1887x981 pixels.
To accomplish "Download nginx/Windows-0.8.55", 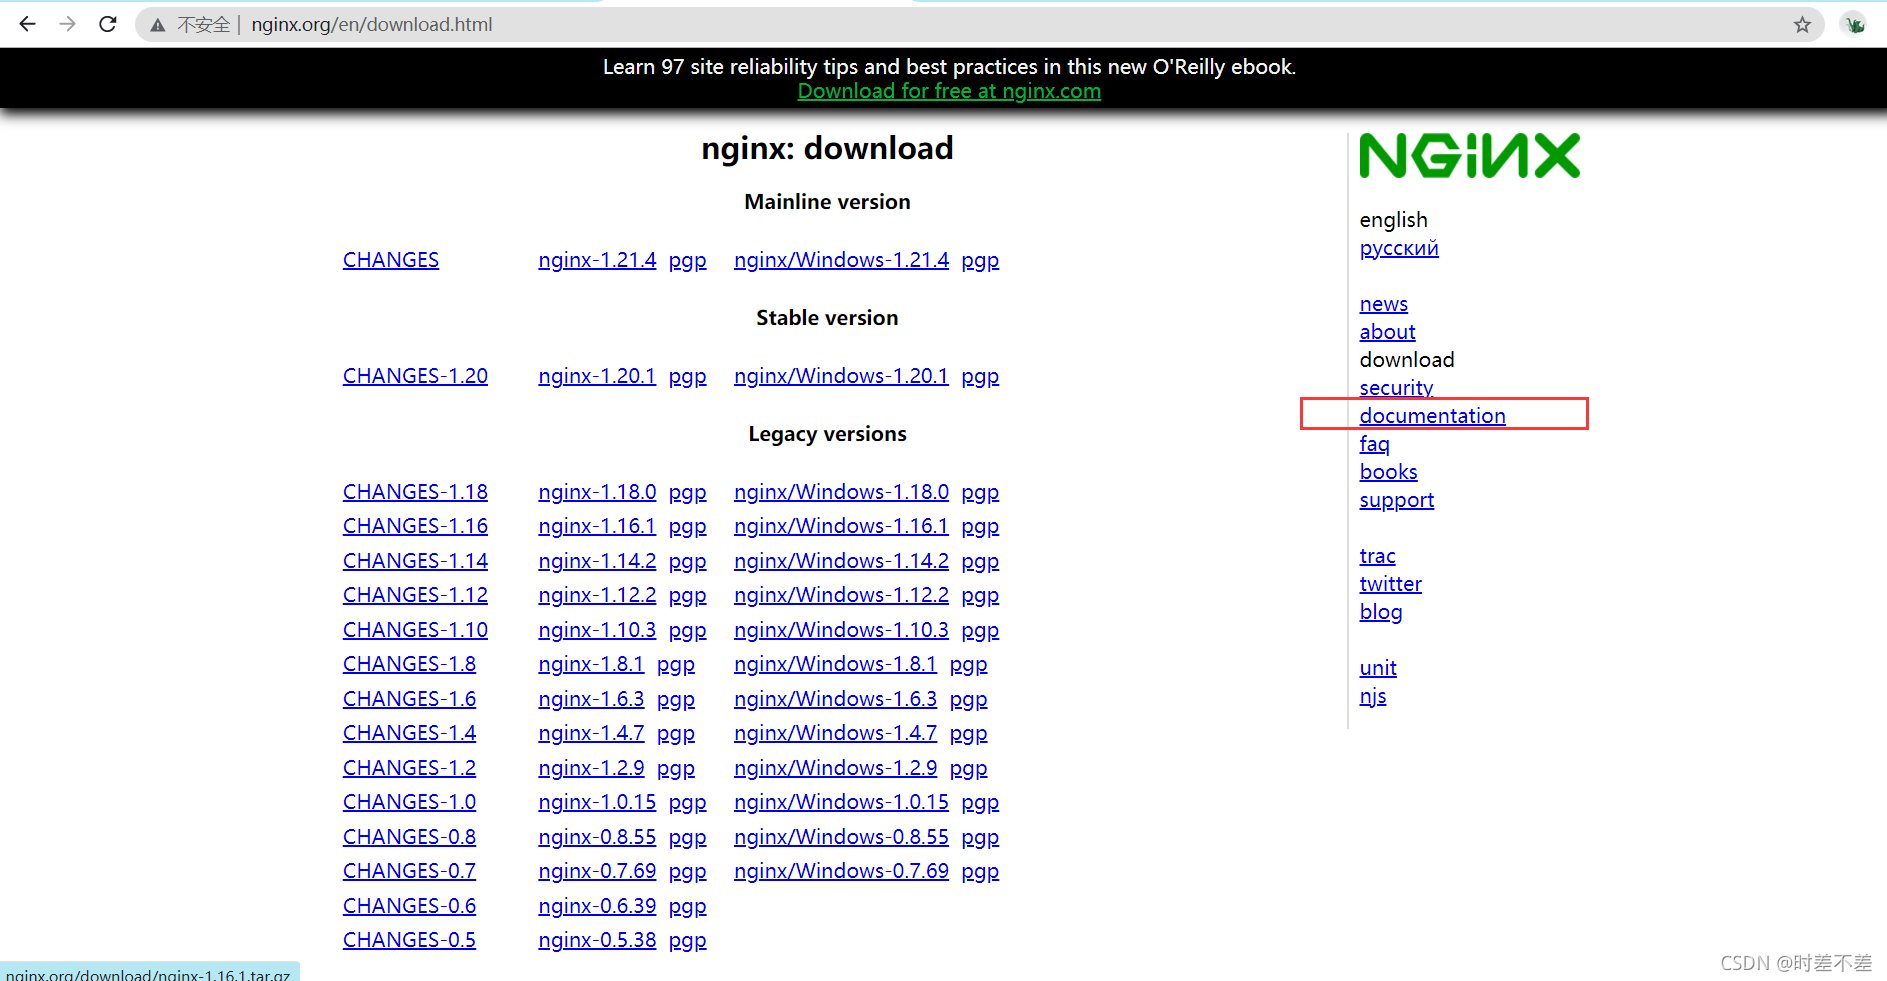I will (x=841, y=837).
